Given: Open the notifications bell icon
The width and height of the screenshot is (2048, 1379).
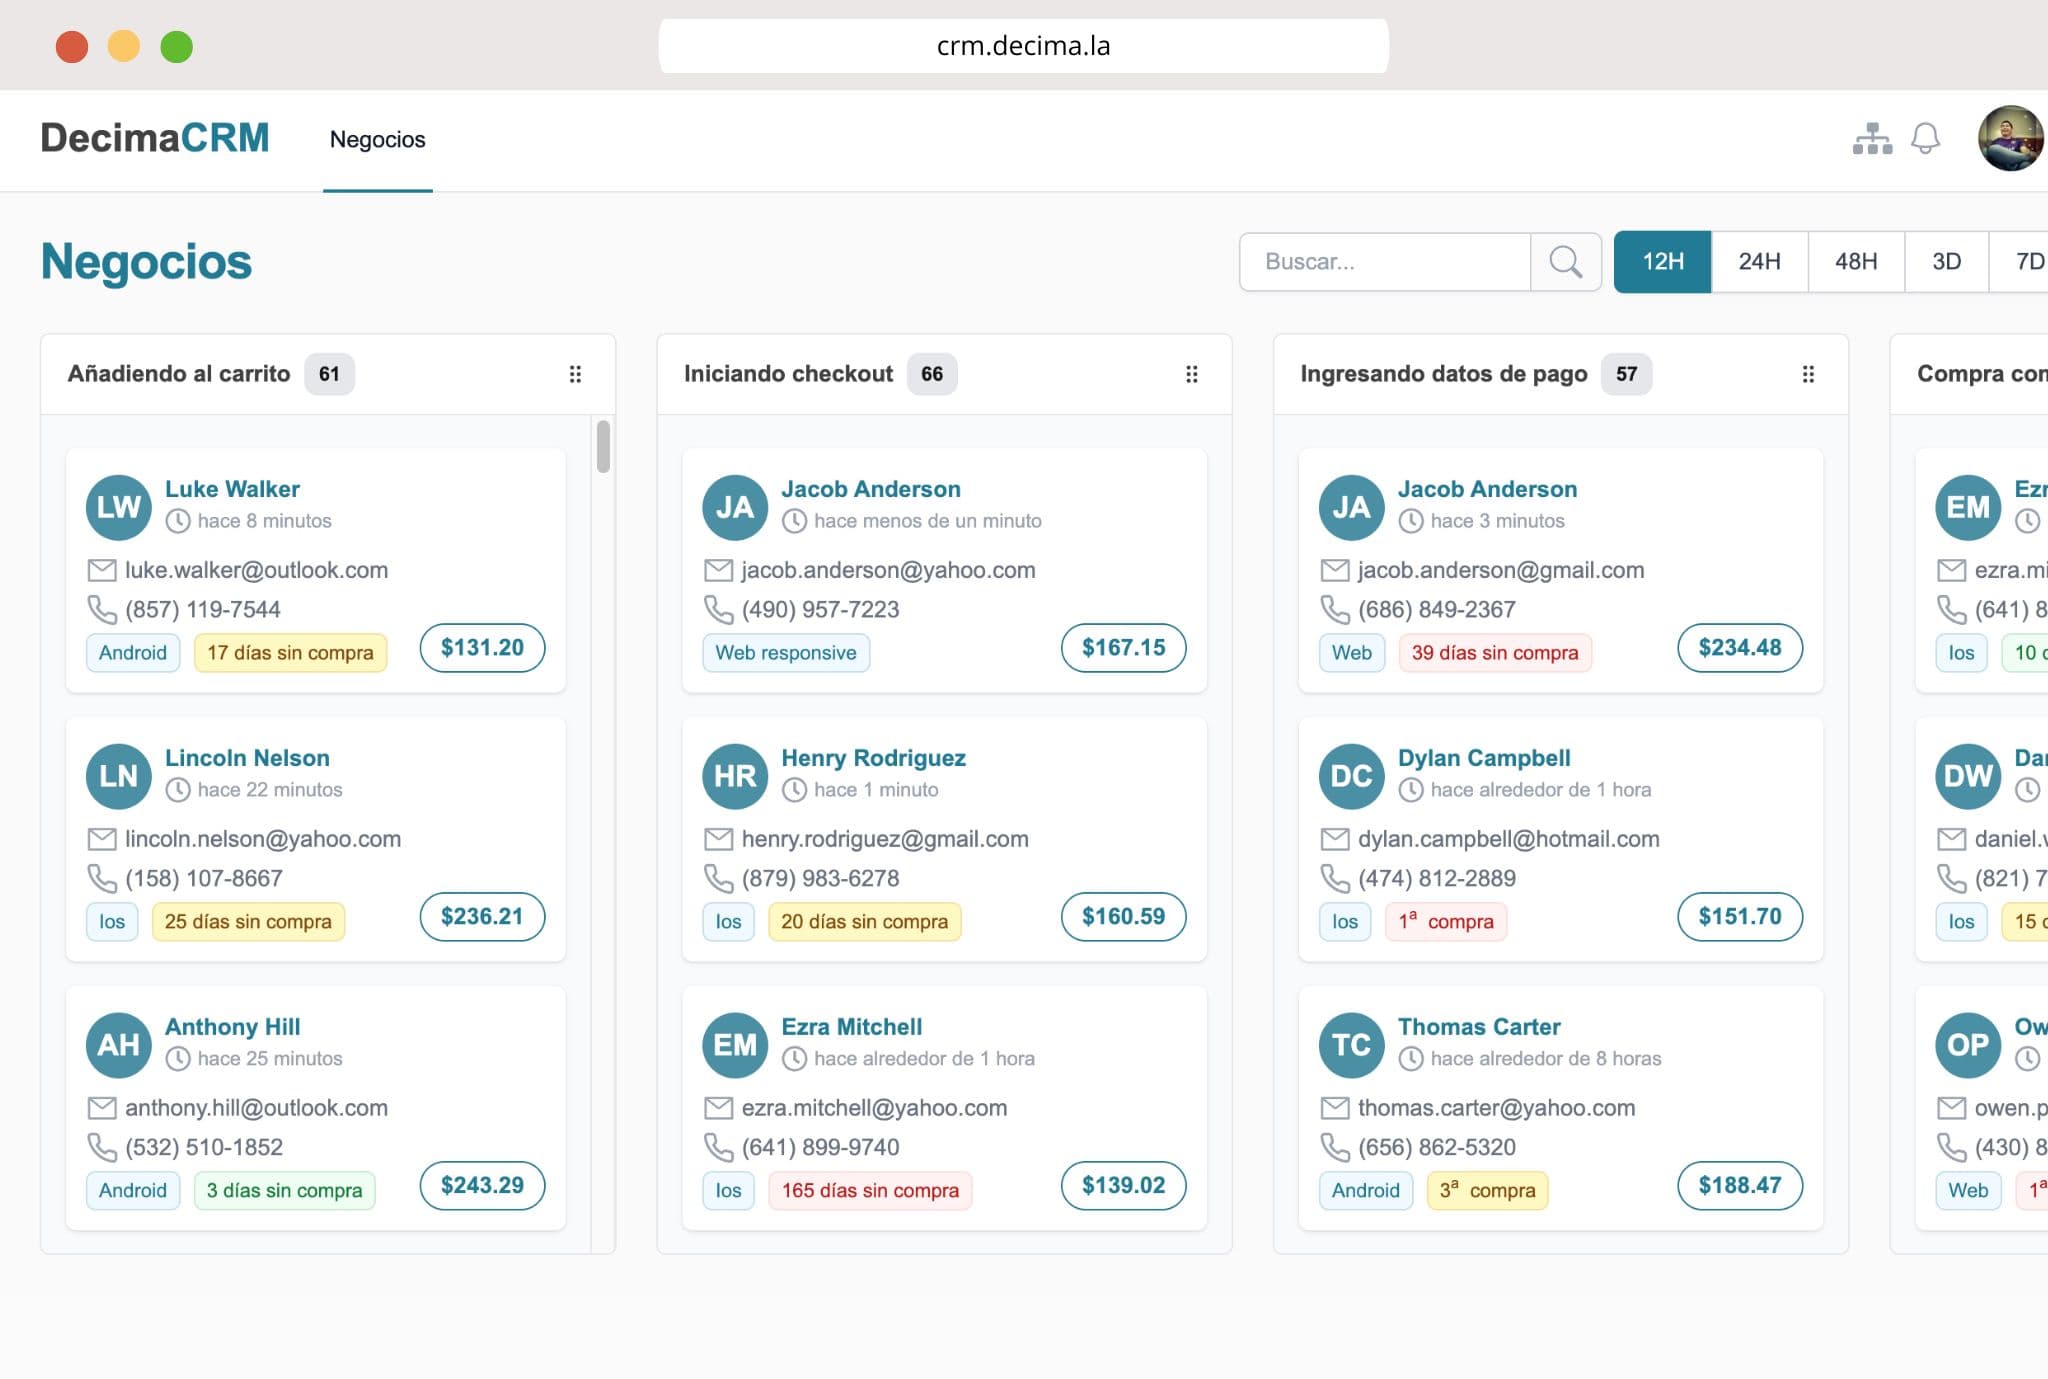Looking at the screenshot, I should [x=1925, y=139].
